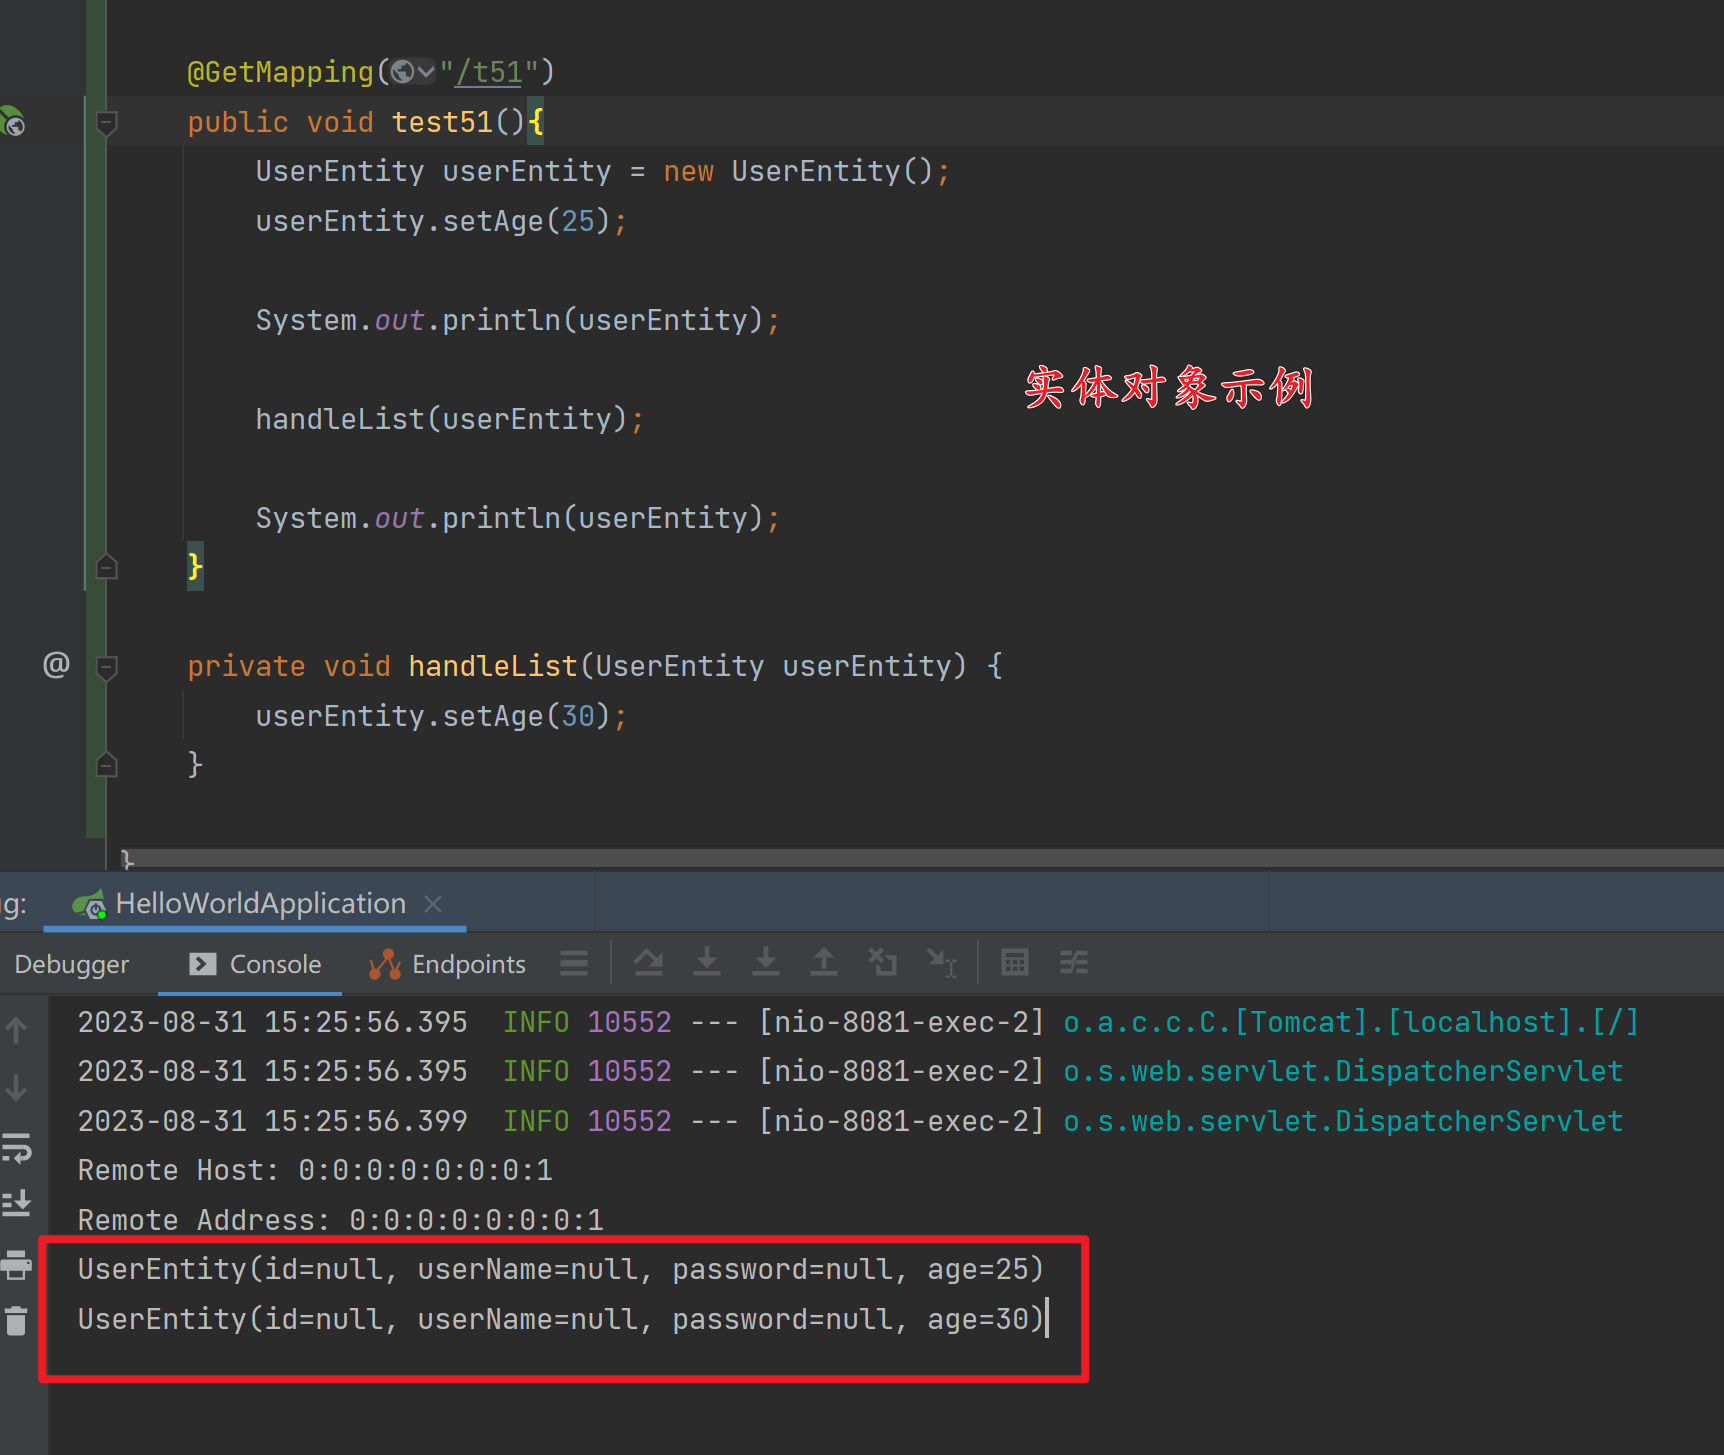This screenshot has height=1455, width=1724.
Task: Collapse the test51 method using fold marker
Action: [x=107, y=123]
